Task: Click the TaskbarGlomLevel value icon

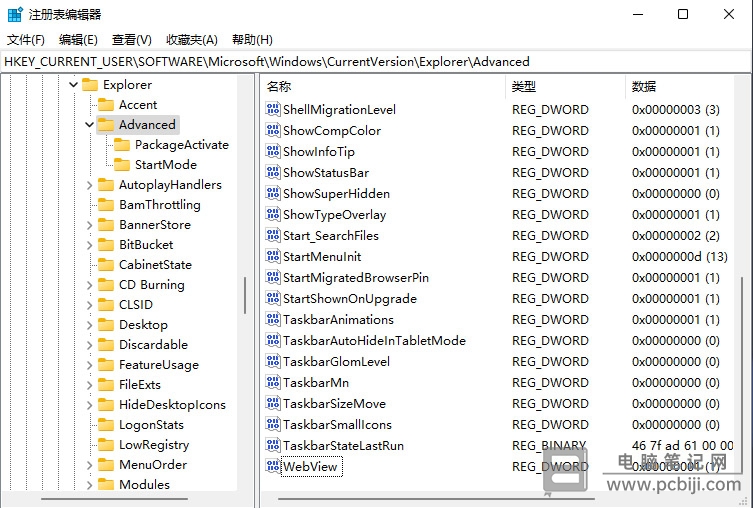Action: click(273, 361)
